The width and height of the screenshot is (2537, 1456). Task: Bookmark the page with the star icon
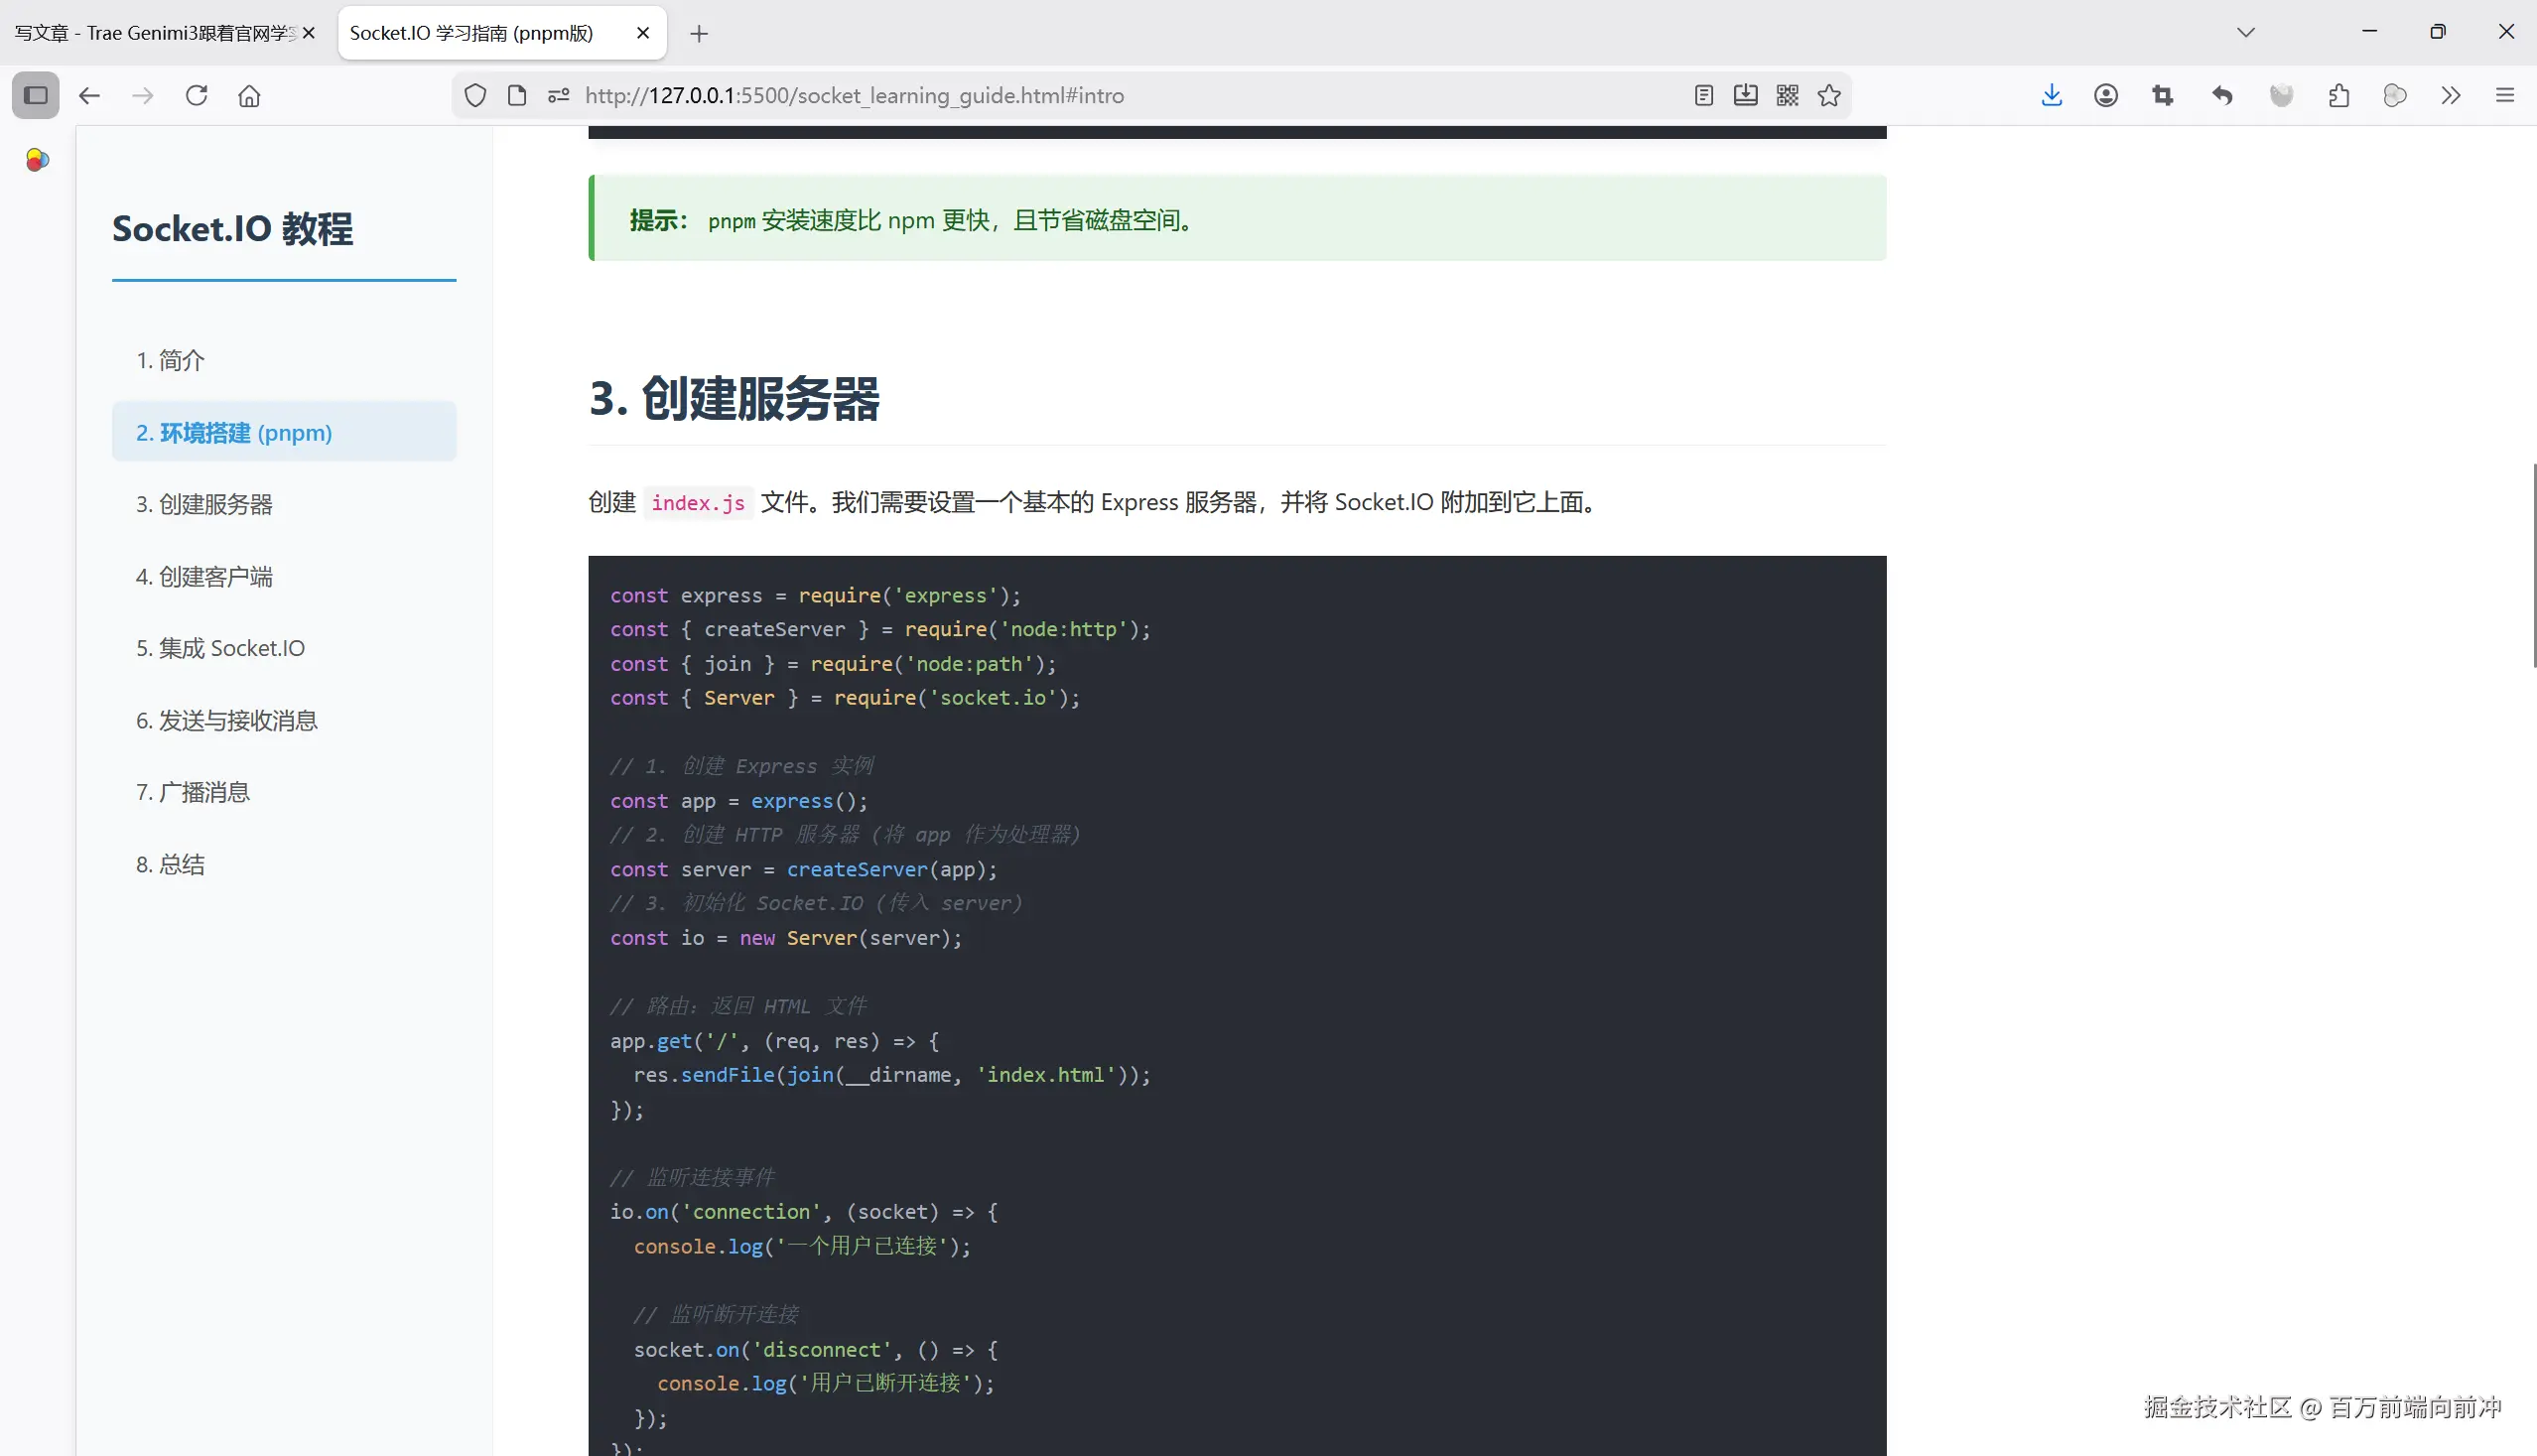1829,95
